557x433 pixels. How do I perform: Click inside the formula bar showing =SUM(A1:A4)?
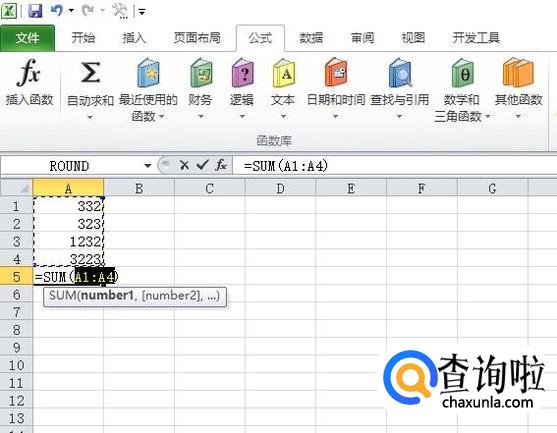point(394,166)
